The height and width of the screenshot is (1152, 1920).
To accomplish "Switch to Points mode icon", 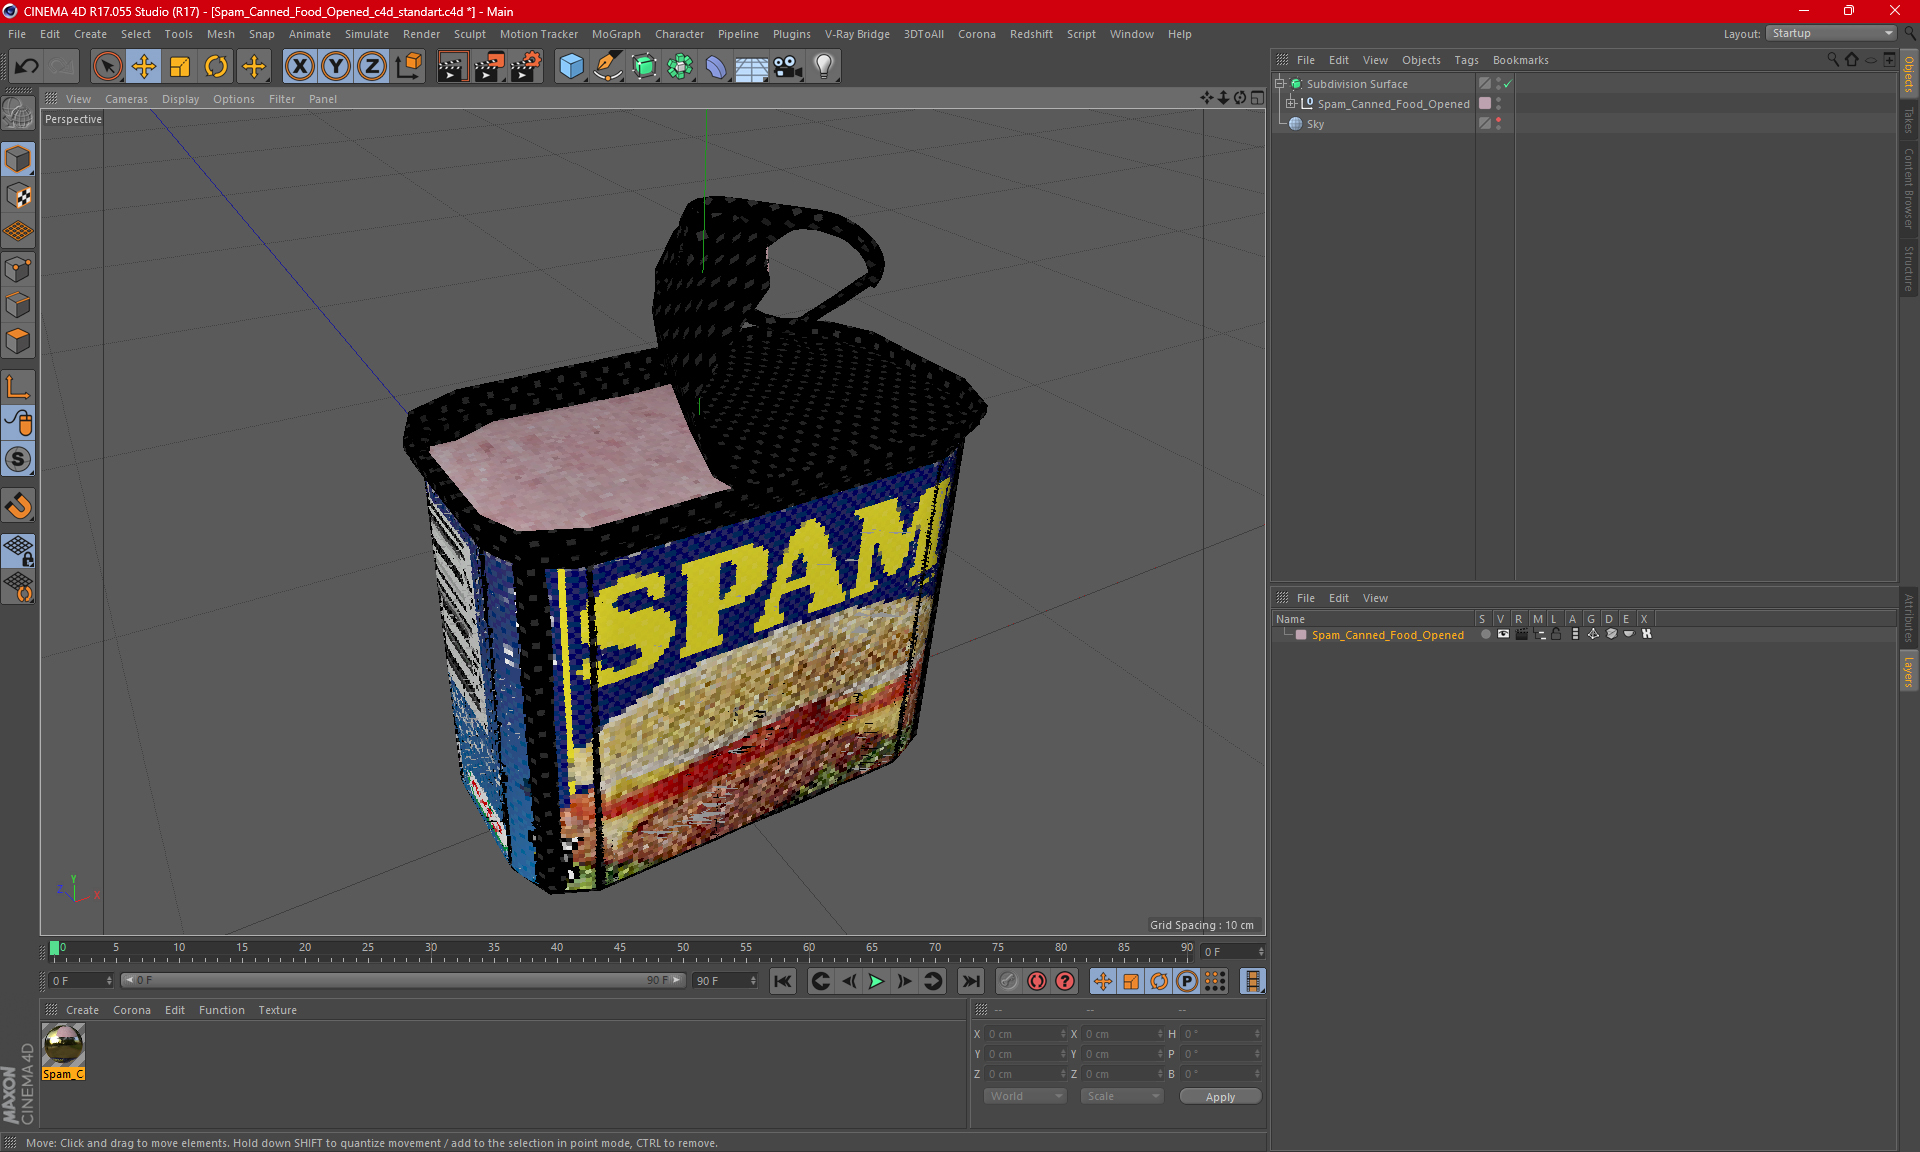I will (18, 269).
